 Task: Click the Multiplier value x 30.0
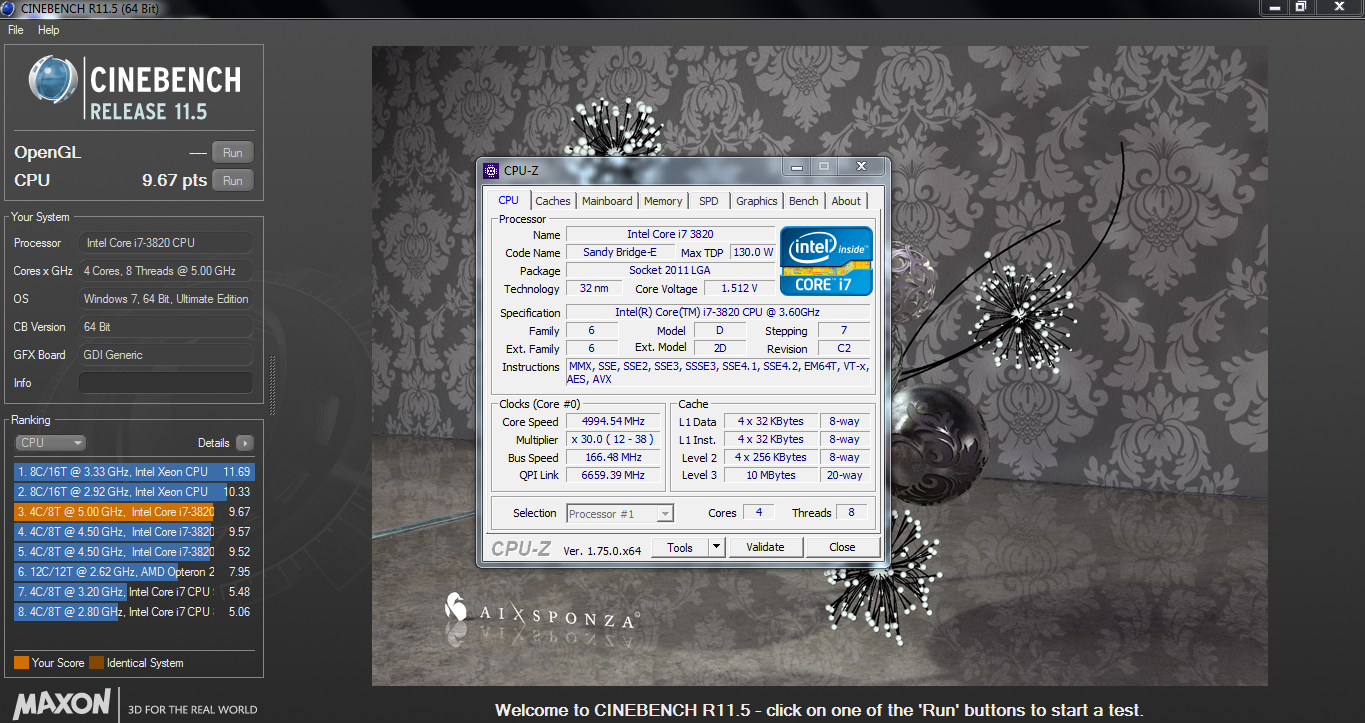coord(615,440)
